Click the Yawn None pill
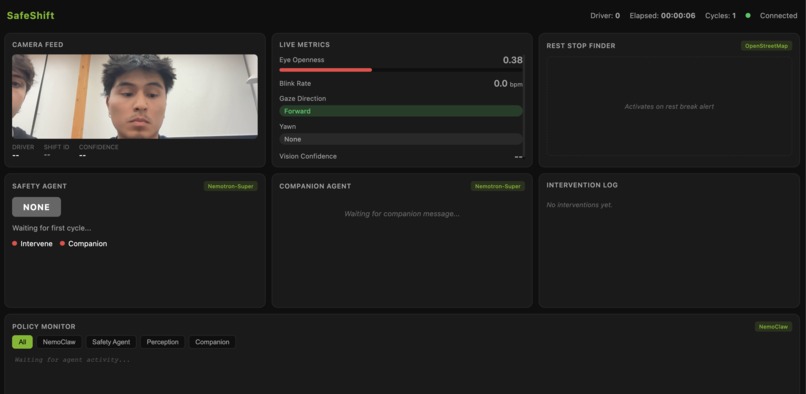Image resolution: width=806 pixels, height=394 pixels. (401, 139)
